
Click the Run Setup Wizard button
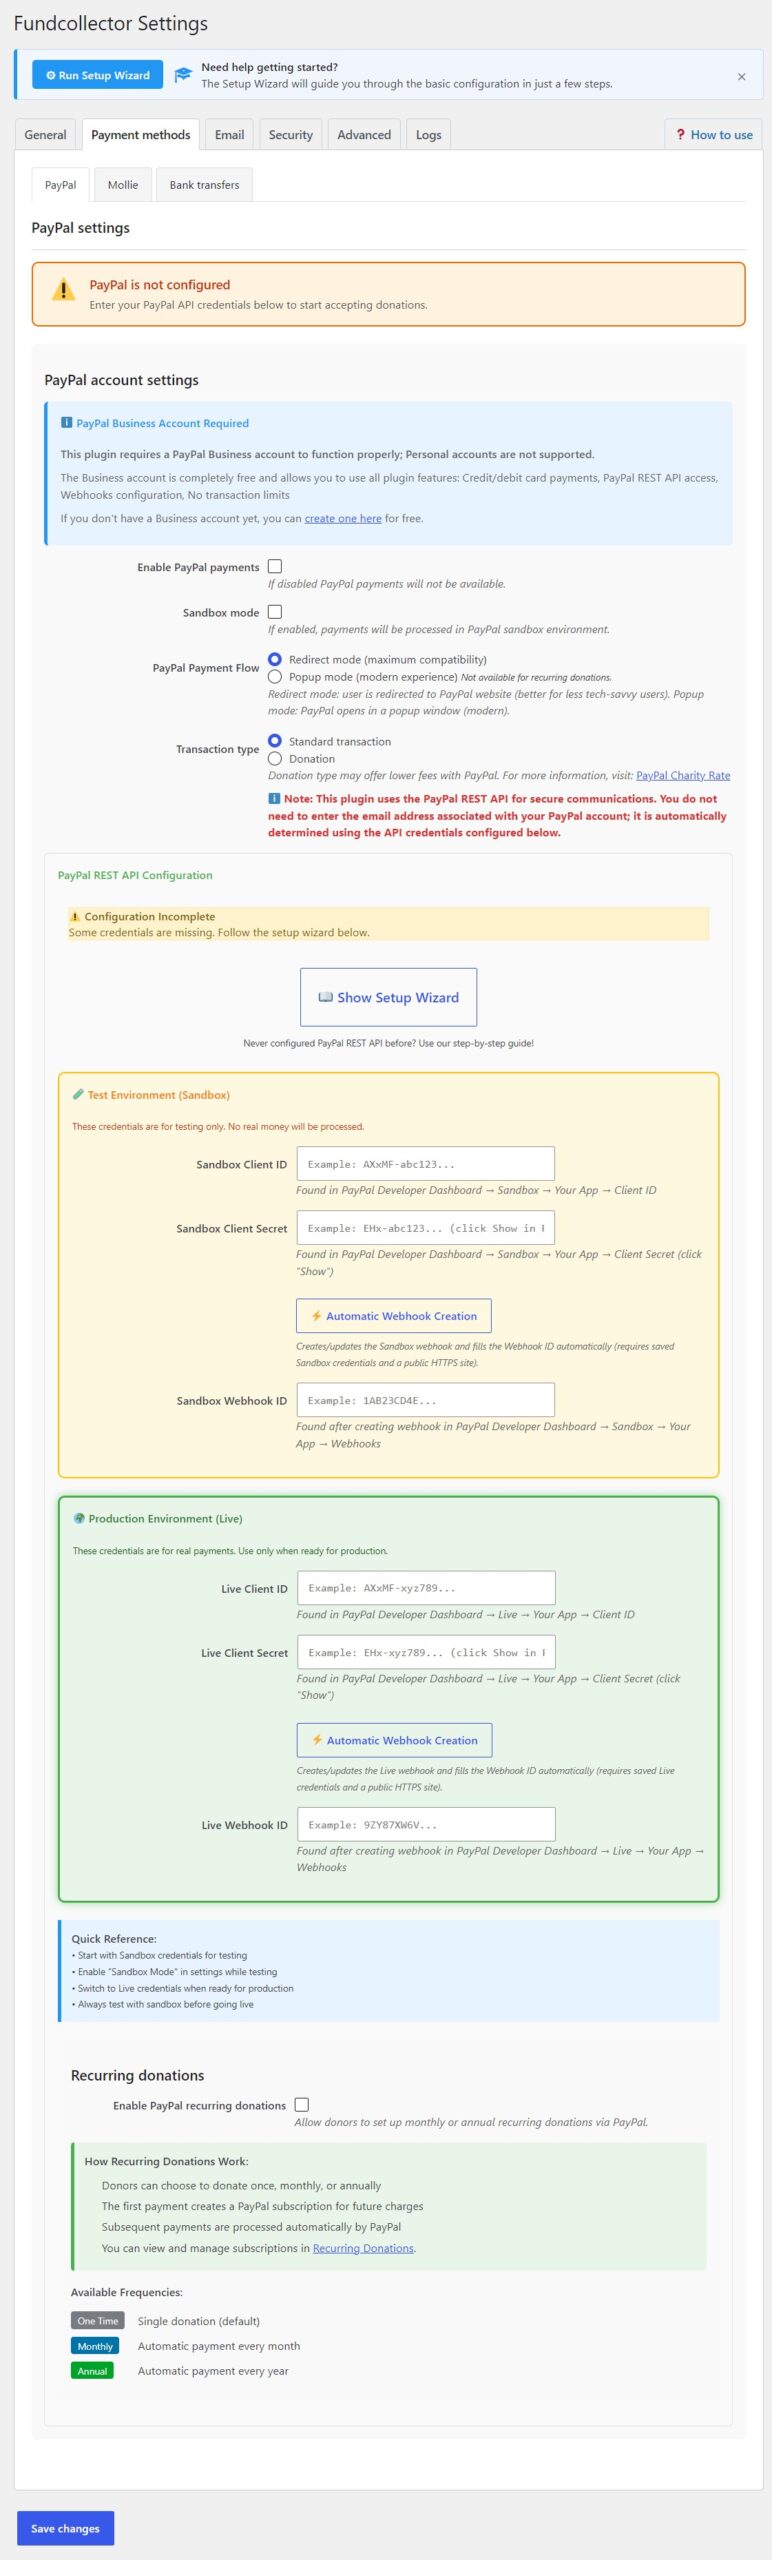(97, 75)
